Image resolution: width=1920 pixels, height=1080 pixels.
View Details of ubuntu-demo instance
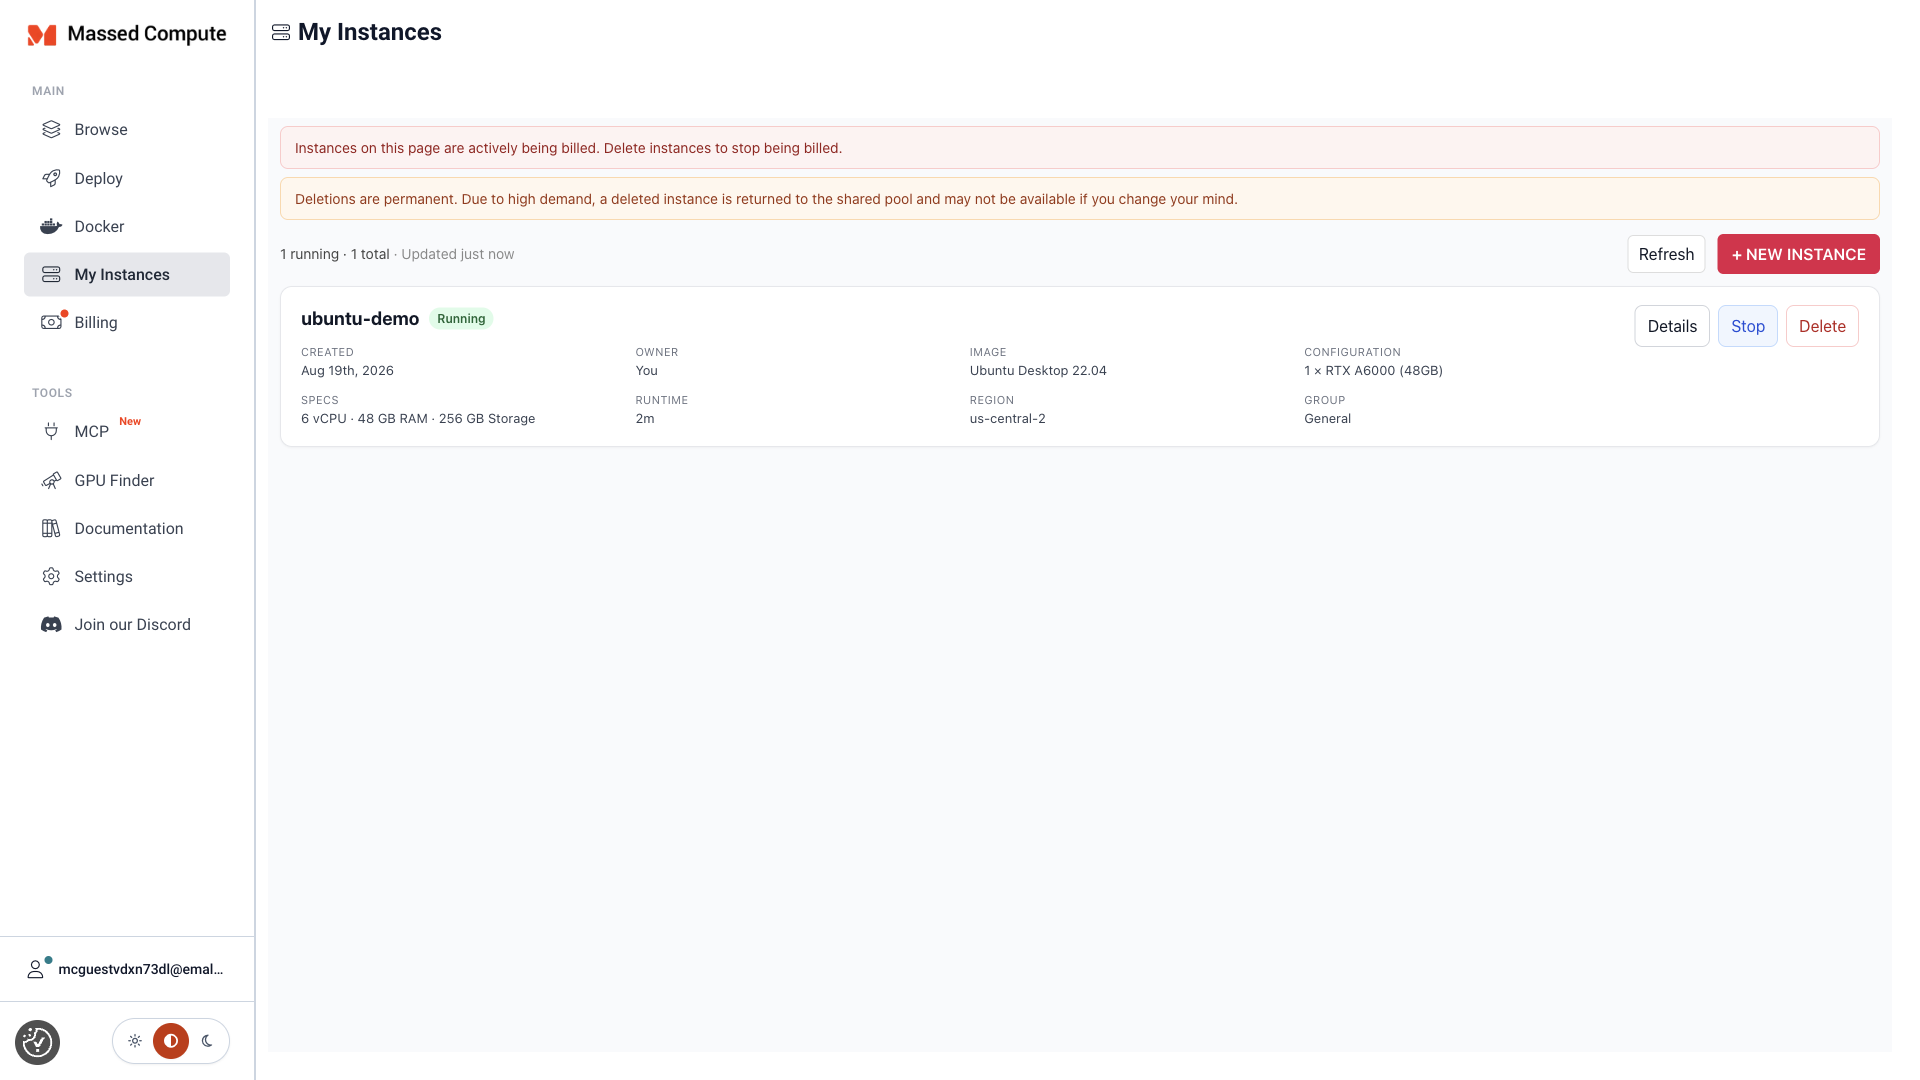pyautogui.click(x=1672, y=326)
